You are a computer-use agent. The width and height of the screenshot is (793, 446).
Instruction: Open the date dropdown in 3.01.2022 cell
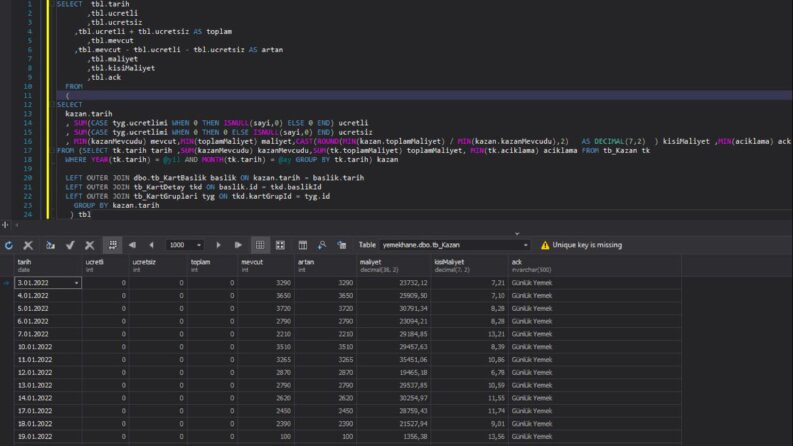click(x=76, y=283)
